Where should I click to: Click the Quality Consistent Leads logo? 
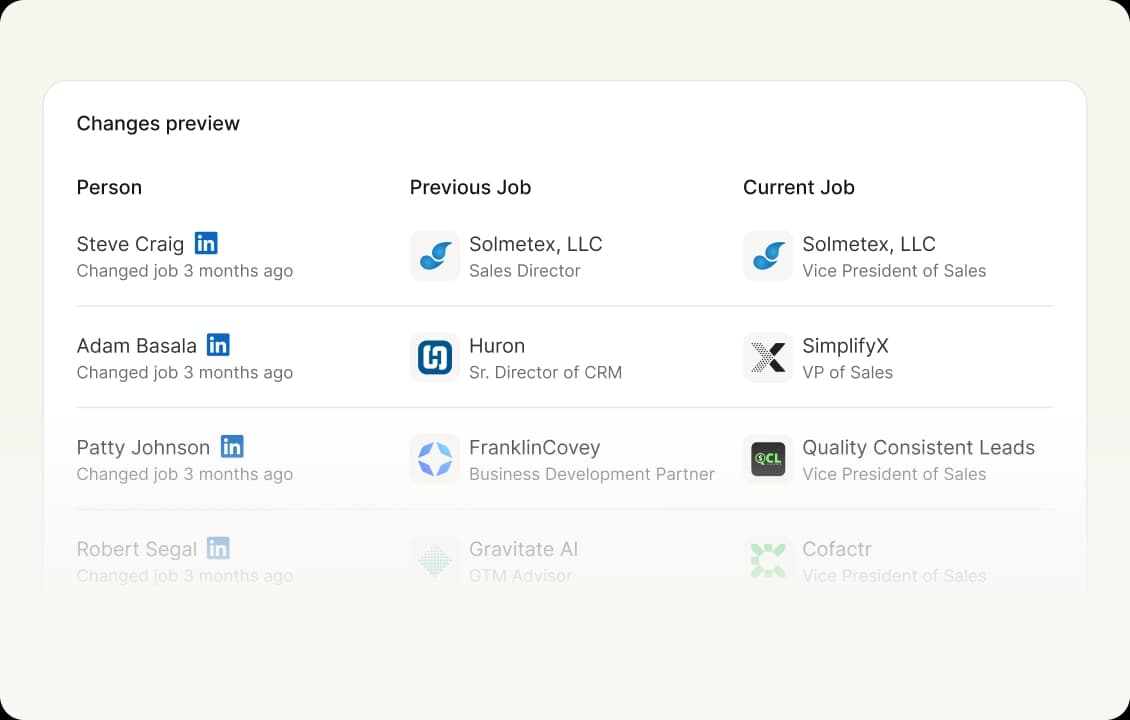768,460
